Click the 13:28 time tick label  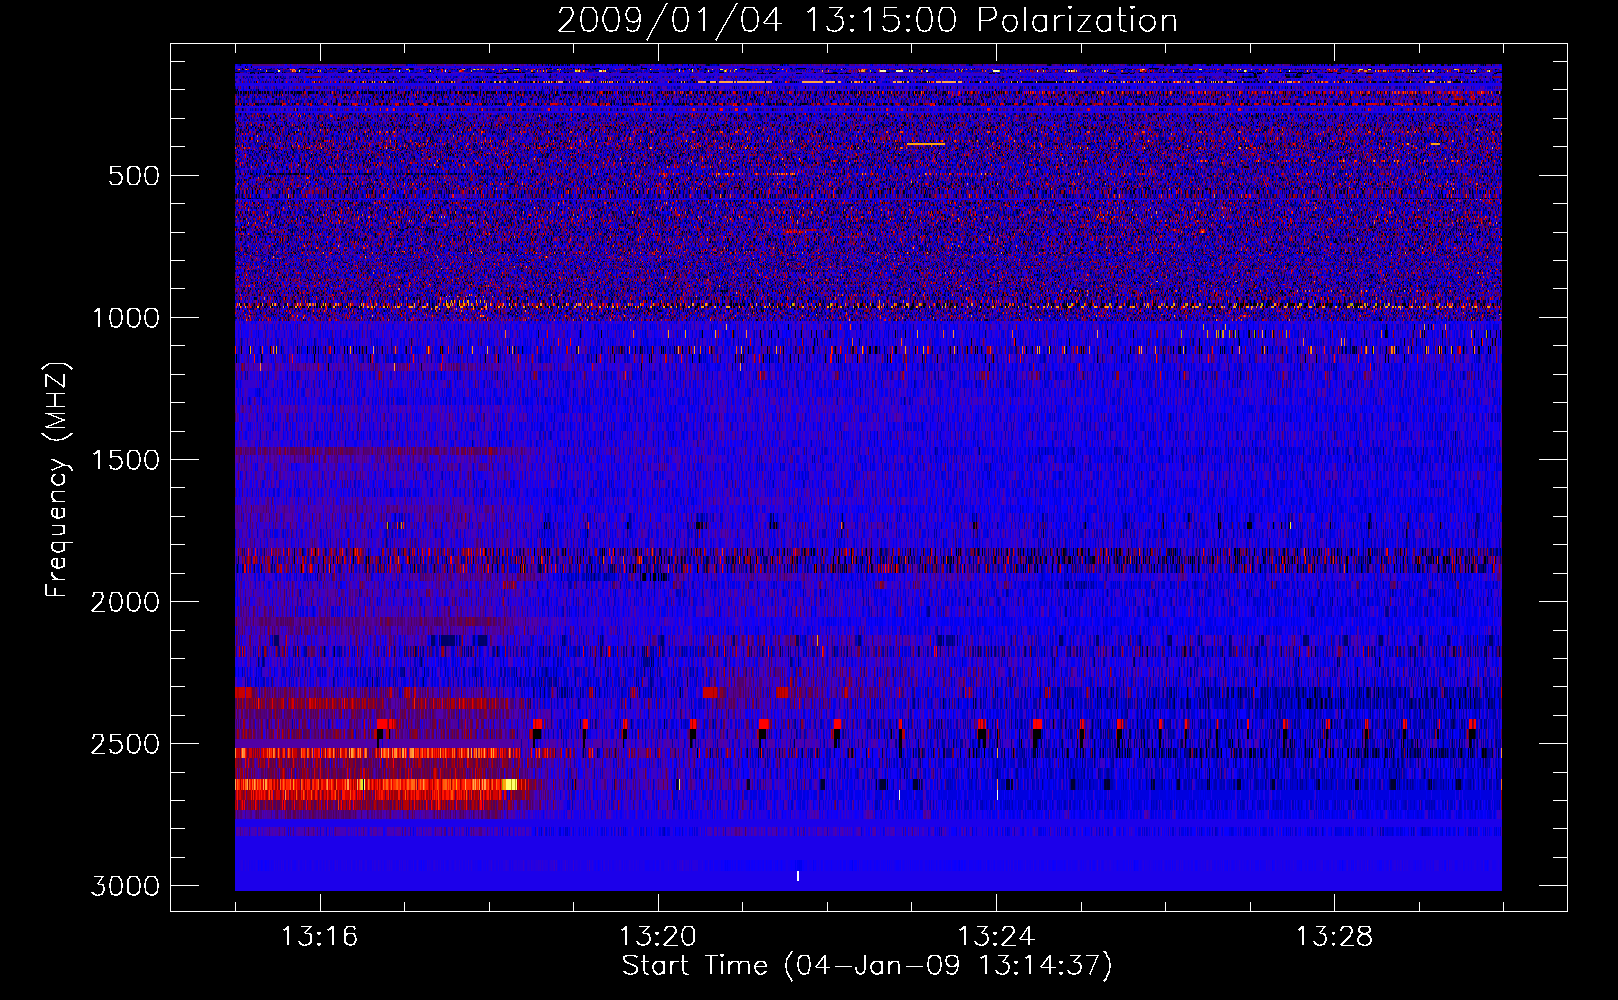coord(1334,937)
